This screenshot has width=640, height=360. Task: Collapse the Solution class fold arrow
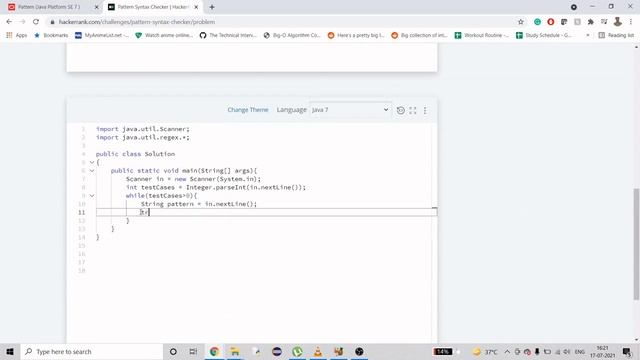92,162
